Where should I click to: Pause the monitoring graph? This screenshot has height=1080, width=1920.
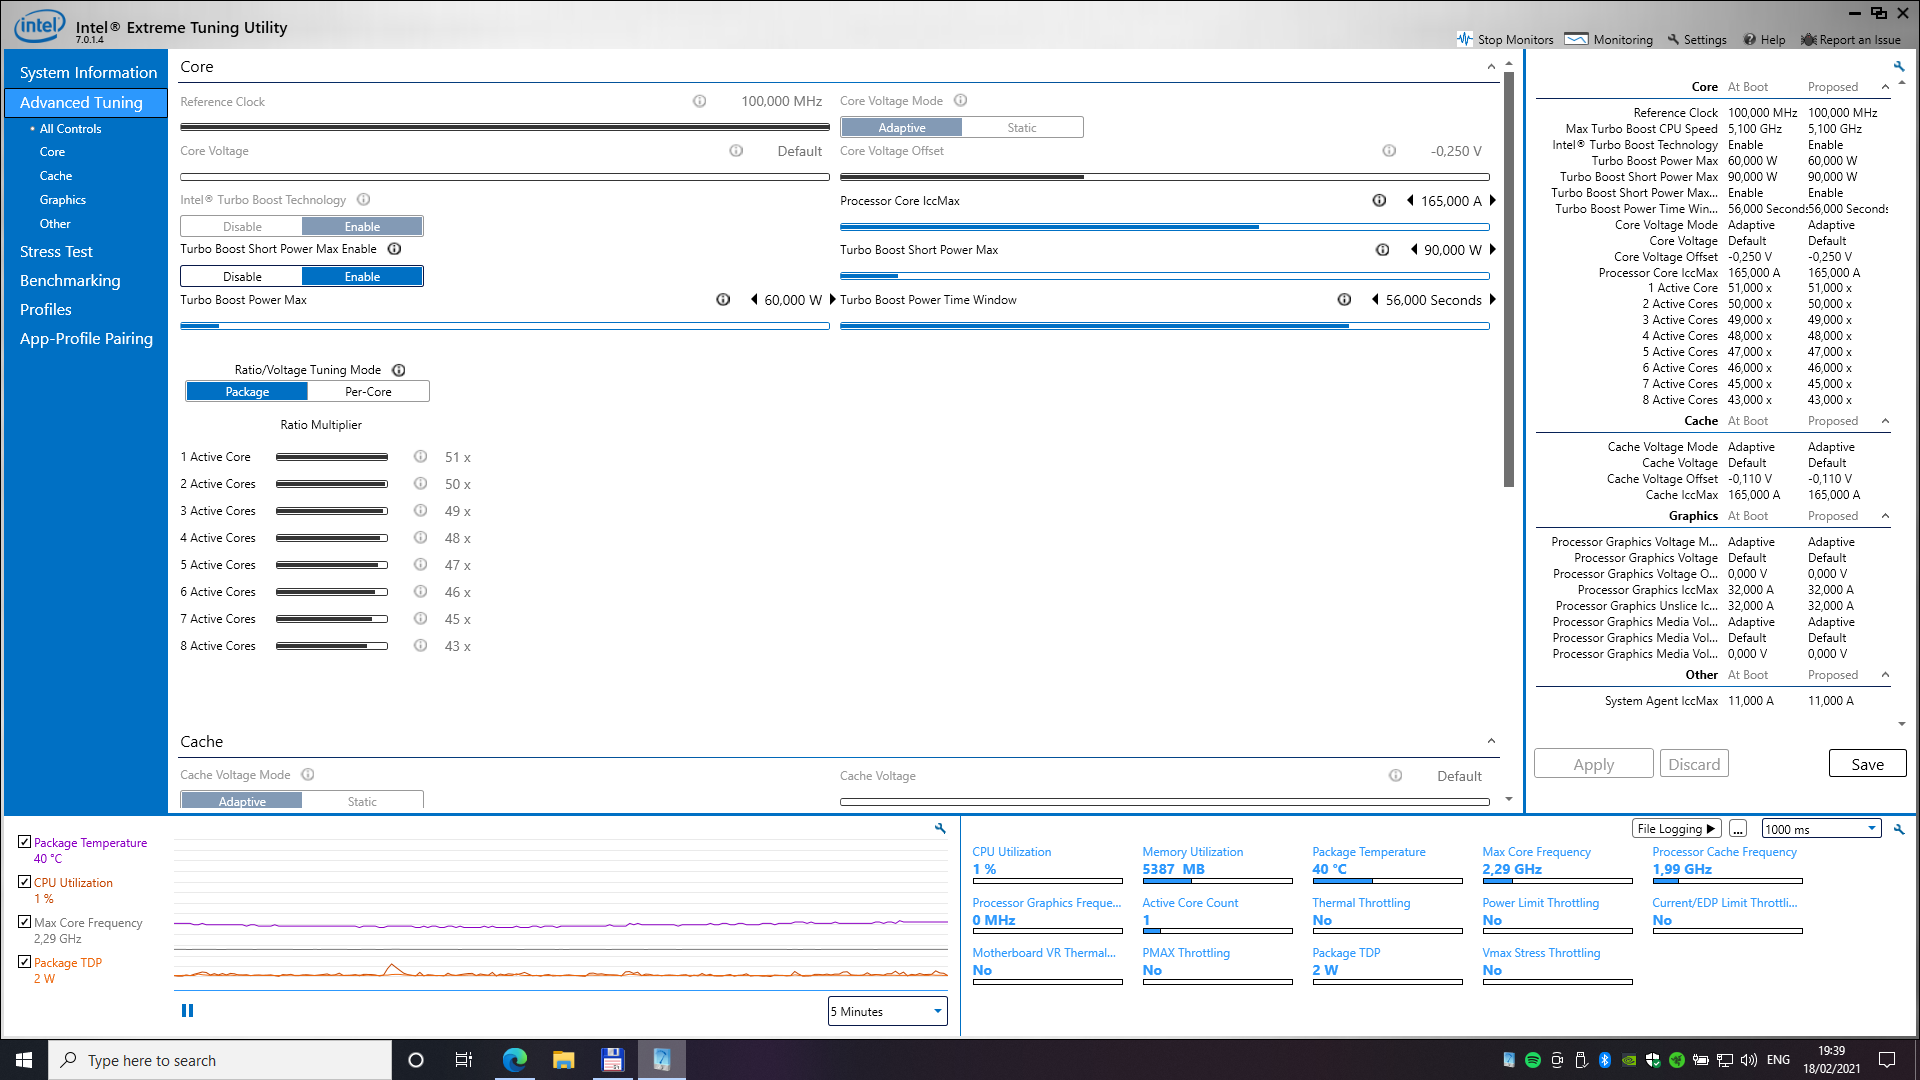[187, 1011]
